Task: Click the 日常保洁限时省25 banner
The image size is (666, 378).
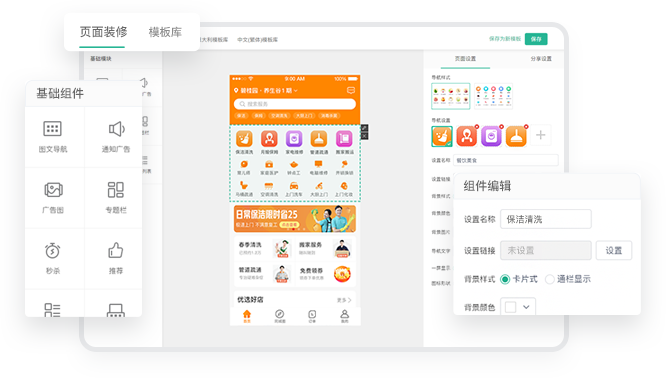Action: click(295, 219)
